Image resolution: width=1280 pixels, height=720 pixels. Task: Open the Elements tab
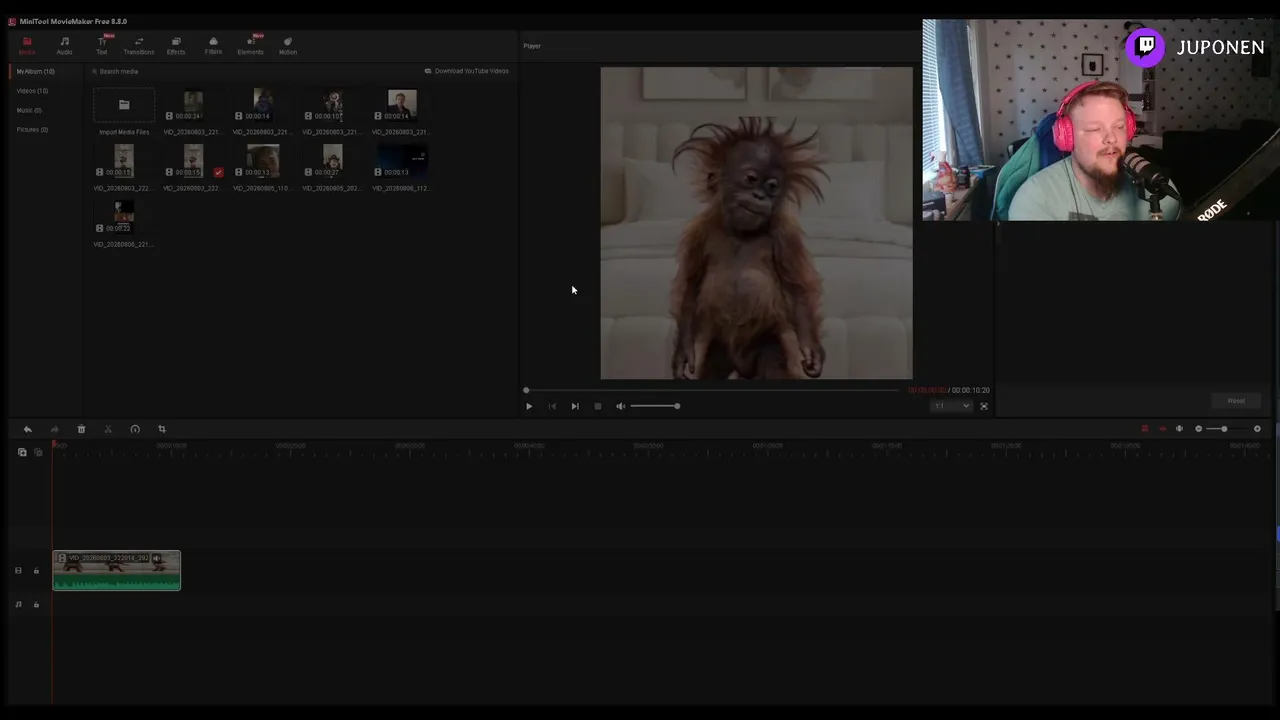(250, 45)
